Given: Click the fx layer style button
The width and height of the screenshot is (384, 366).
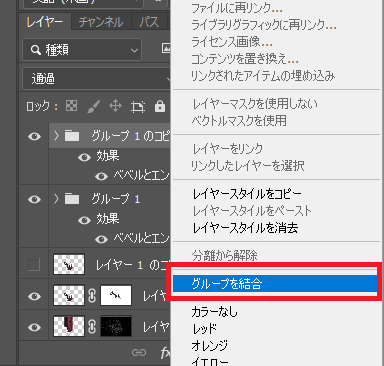Looking at the screenshot, I should pyautogui.click(x=165, y=353).
